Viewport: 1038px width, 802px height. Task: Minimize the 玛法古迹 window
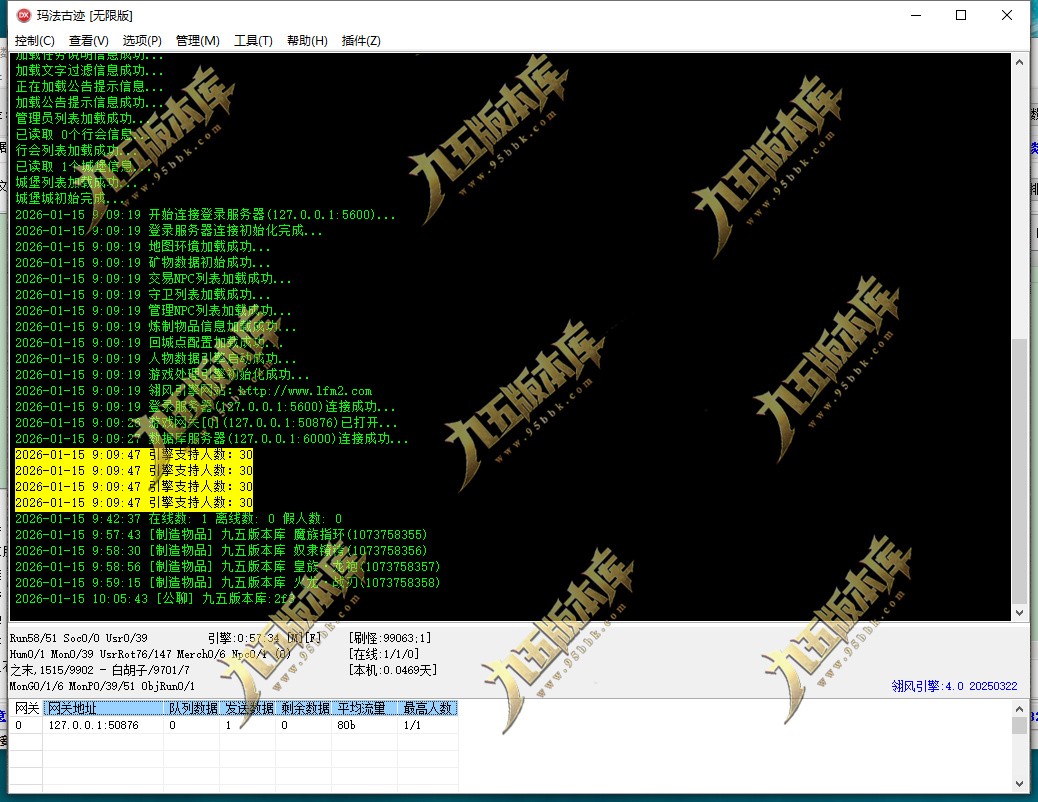916,15
